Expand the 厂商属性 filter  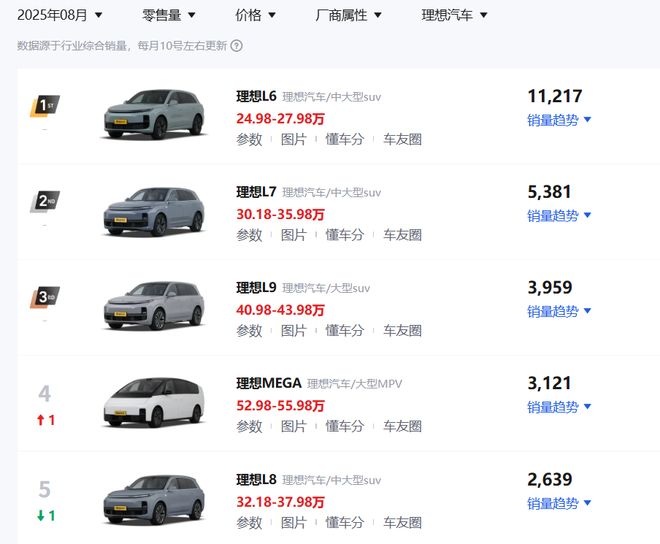coord(348,15)
